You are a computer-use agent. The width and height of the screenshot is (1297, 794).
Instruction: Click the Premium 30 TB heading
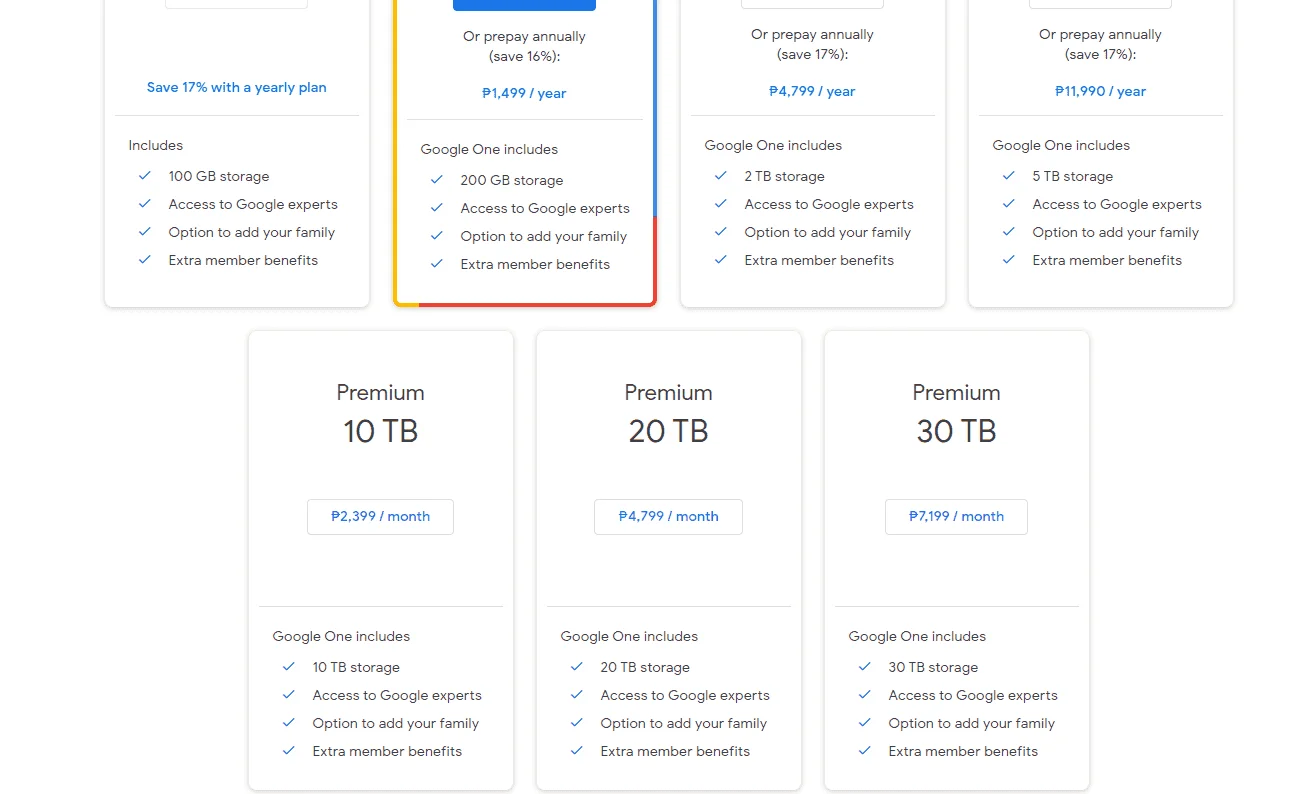tap(956, 413)
